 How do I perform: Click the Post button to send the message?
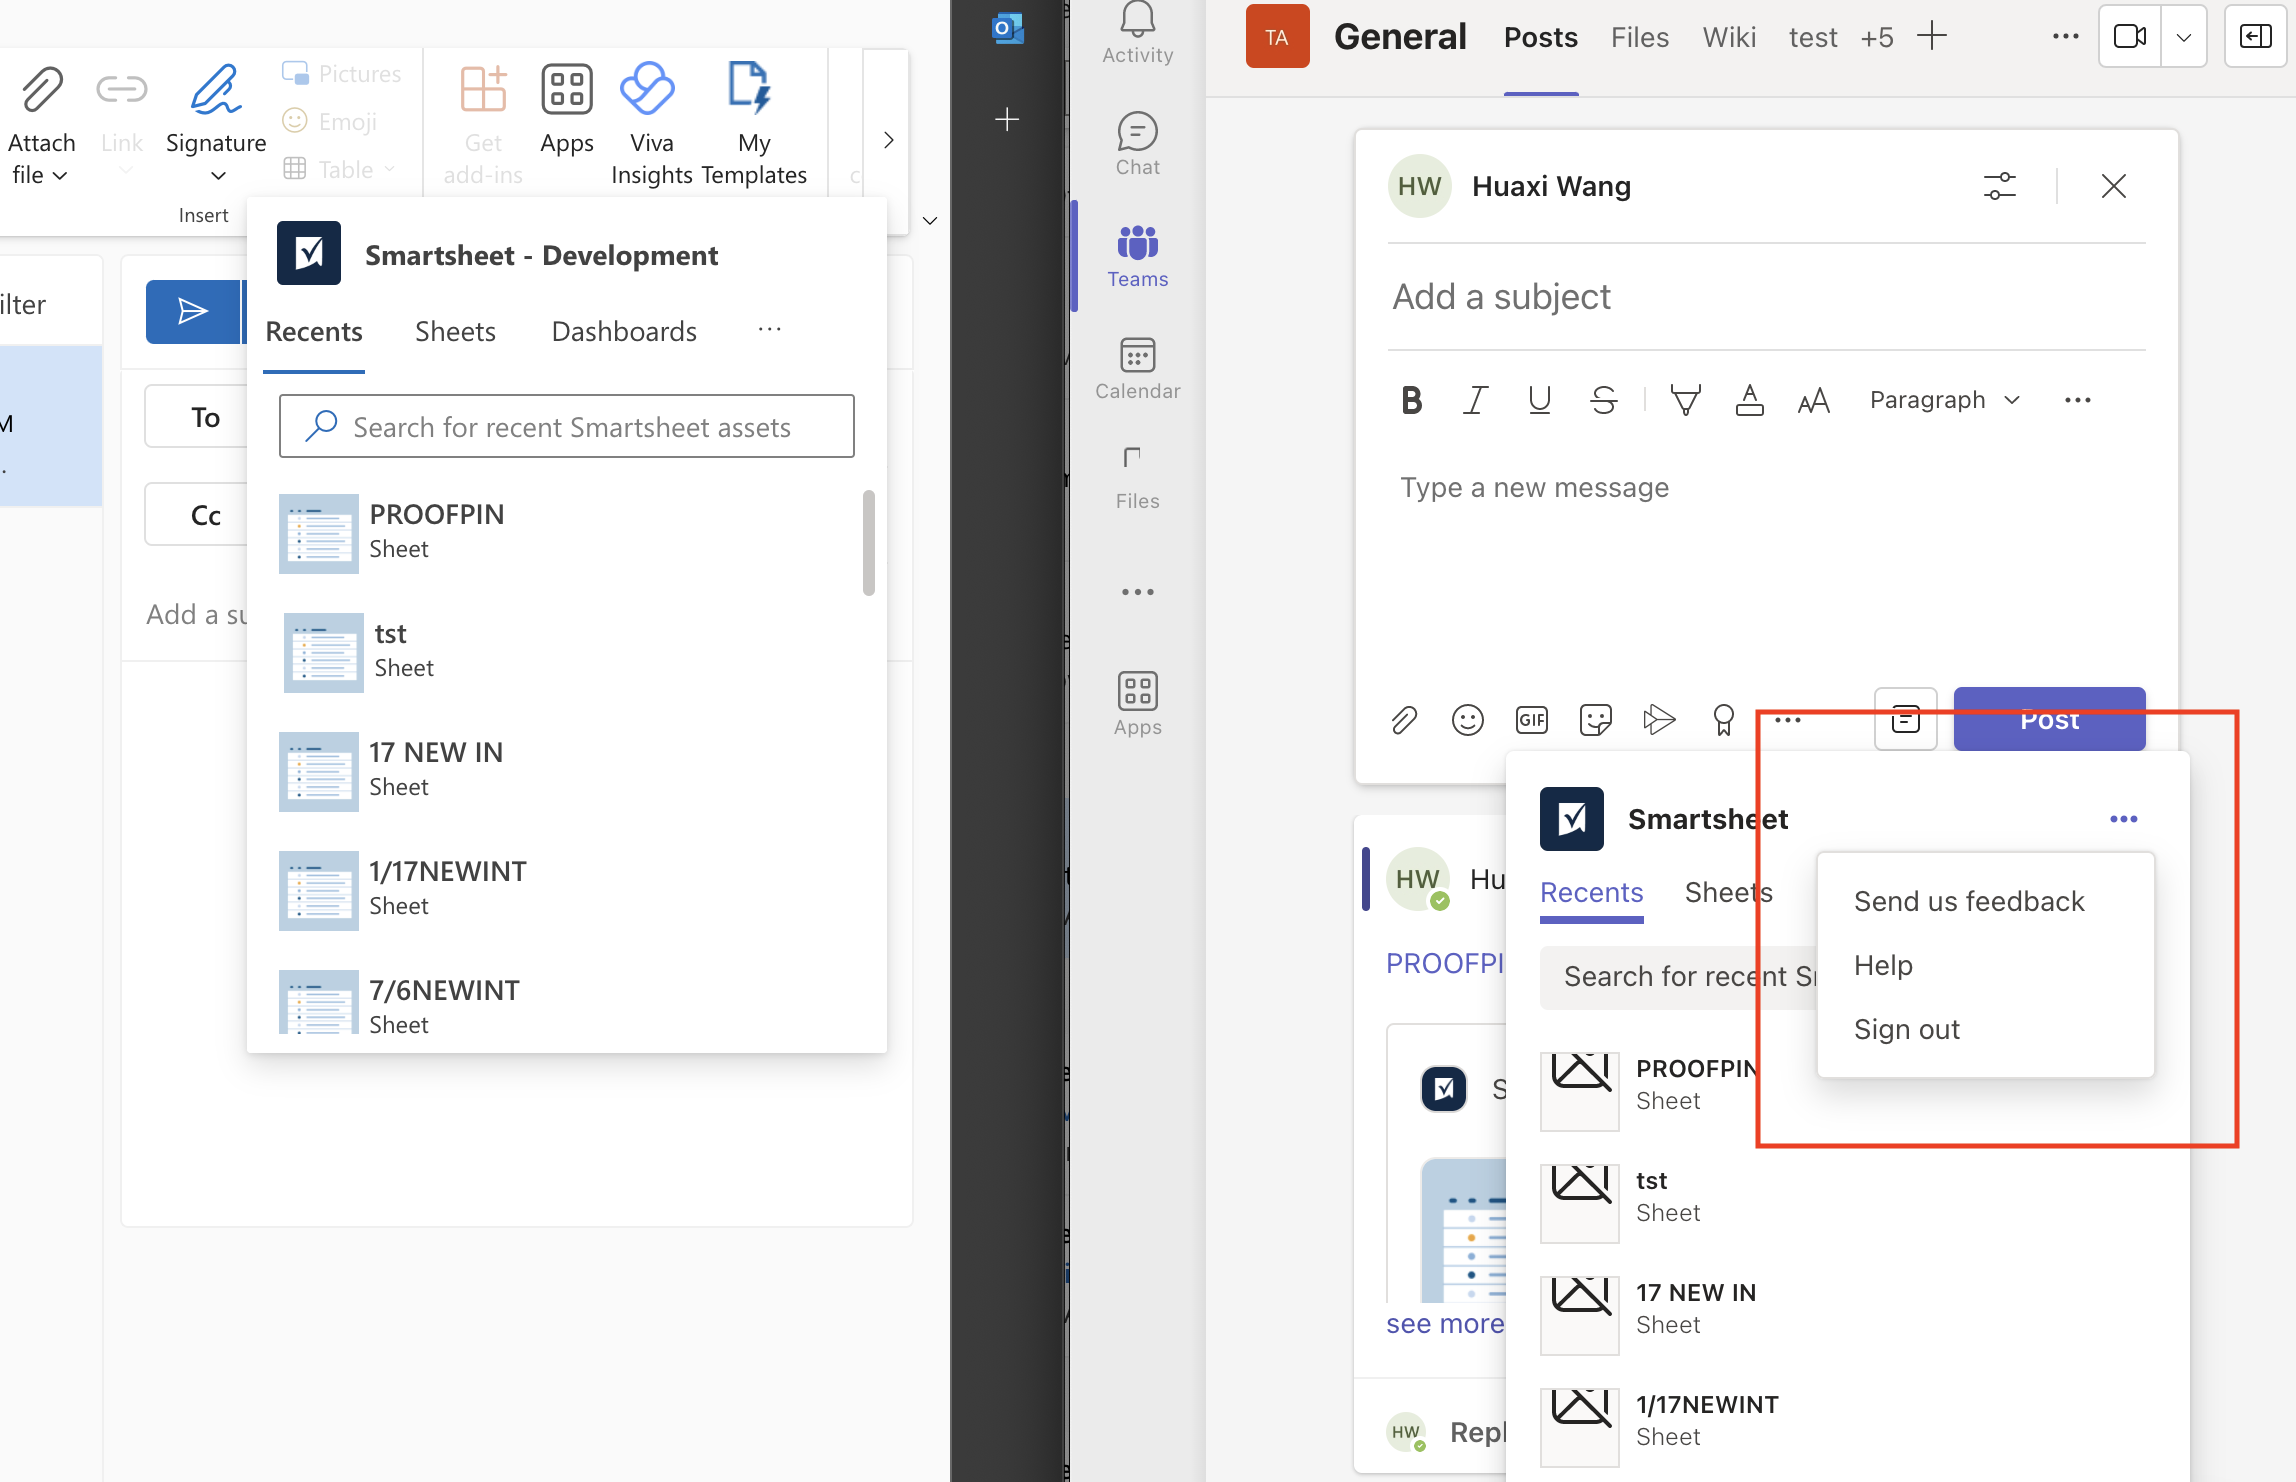2048,719
